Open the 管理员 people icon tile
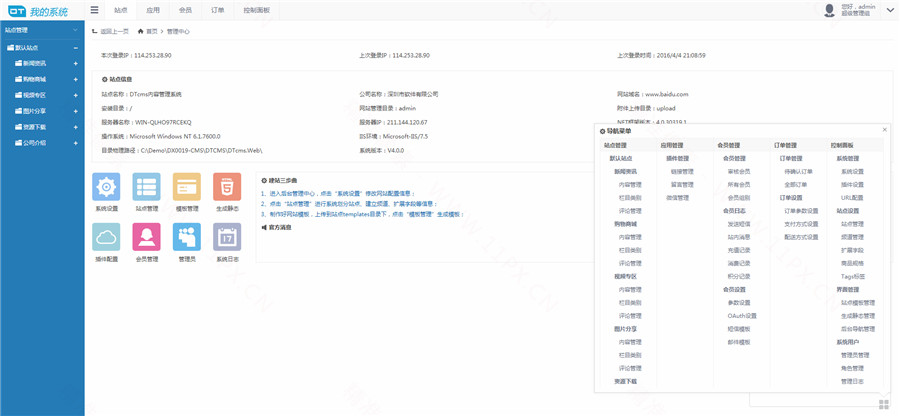The height and width of the screenshot is (416, 900). (186, 236)
